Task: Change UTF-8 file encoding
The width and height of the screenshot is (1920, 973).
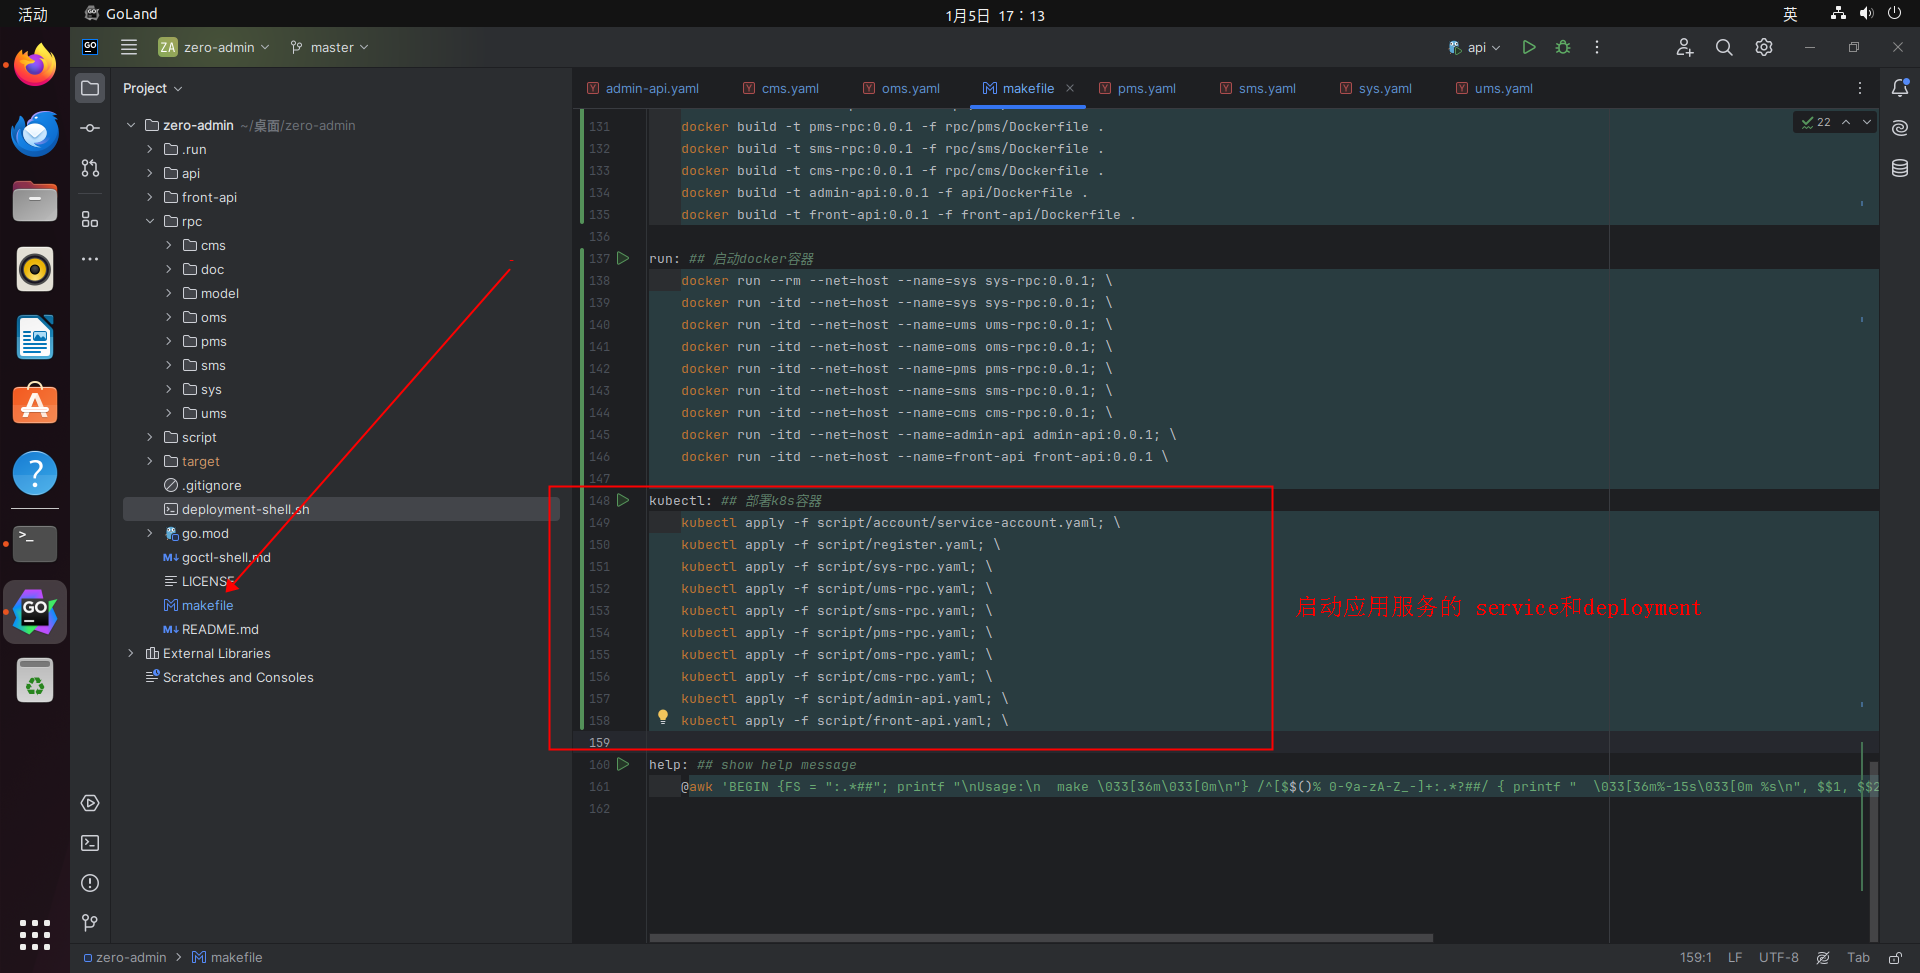Action: (x=1779, y=957)
